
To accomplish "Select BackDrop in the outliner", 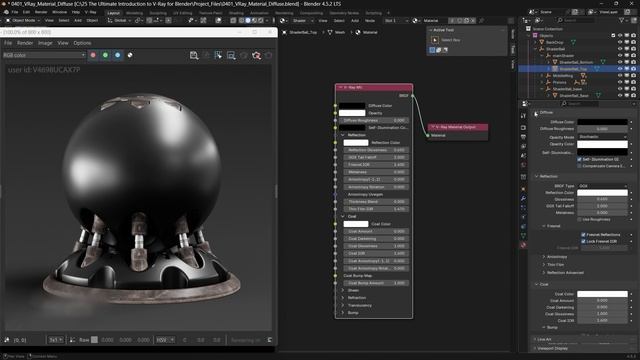I will pos(555,42).
